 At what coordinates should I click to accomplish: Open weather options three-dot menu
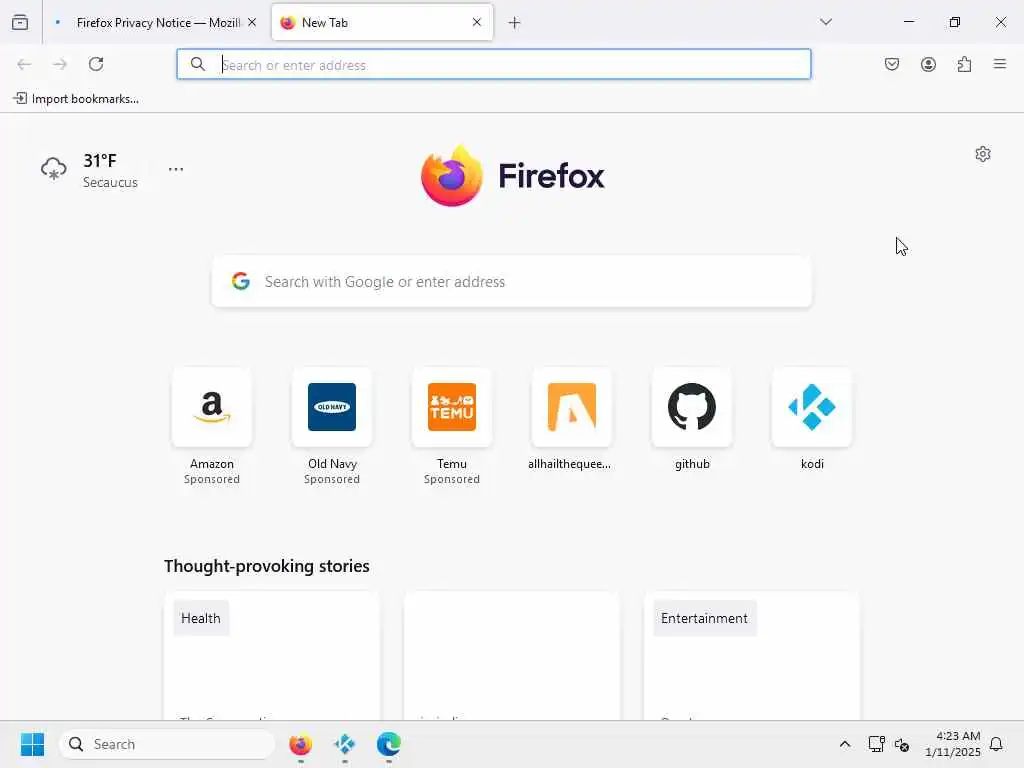(176, 169)
